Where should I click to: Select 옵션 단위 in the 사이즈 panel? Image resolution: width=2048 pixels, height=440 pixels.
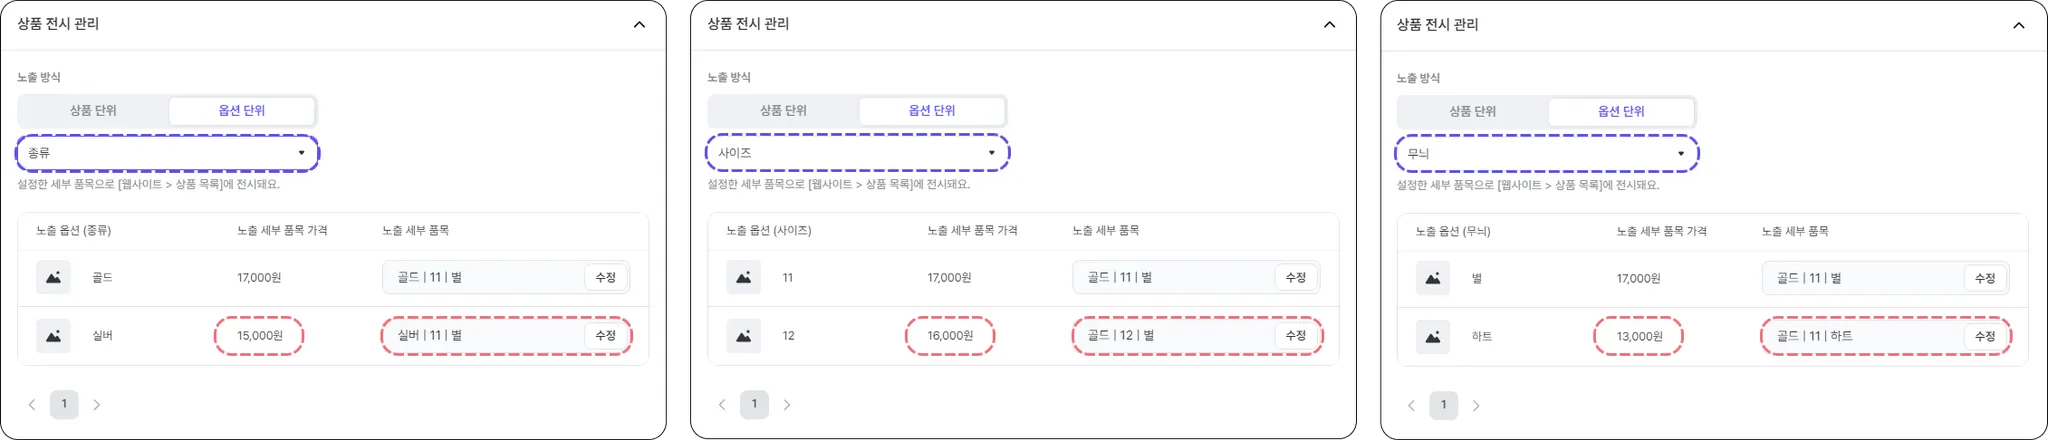pyautogui.click(x=931, y=111)
